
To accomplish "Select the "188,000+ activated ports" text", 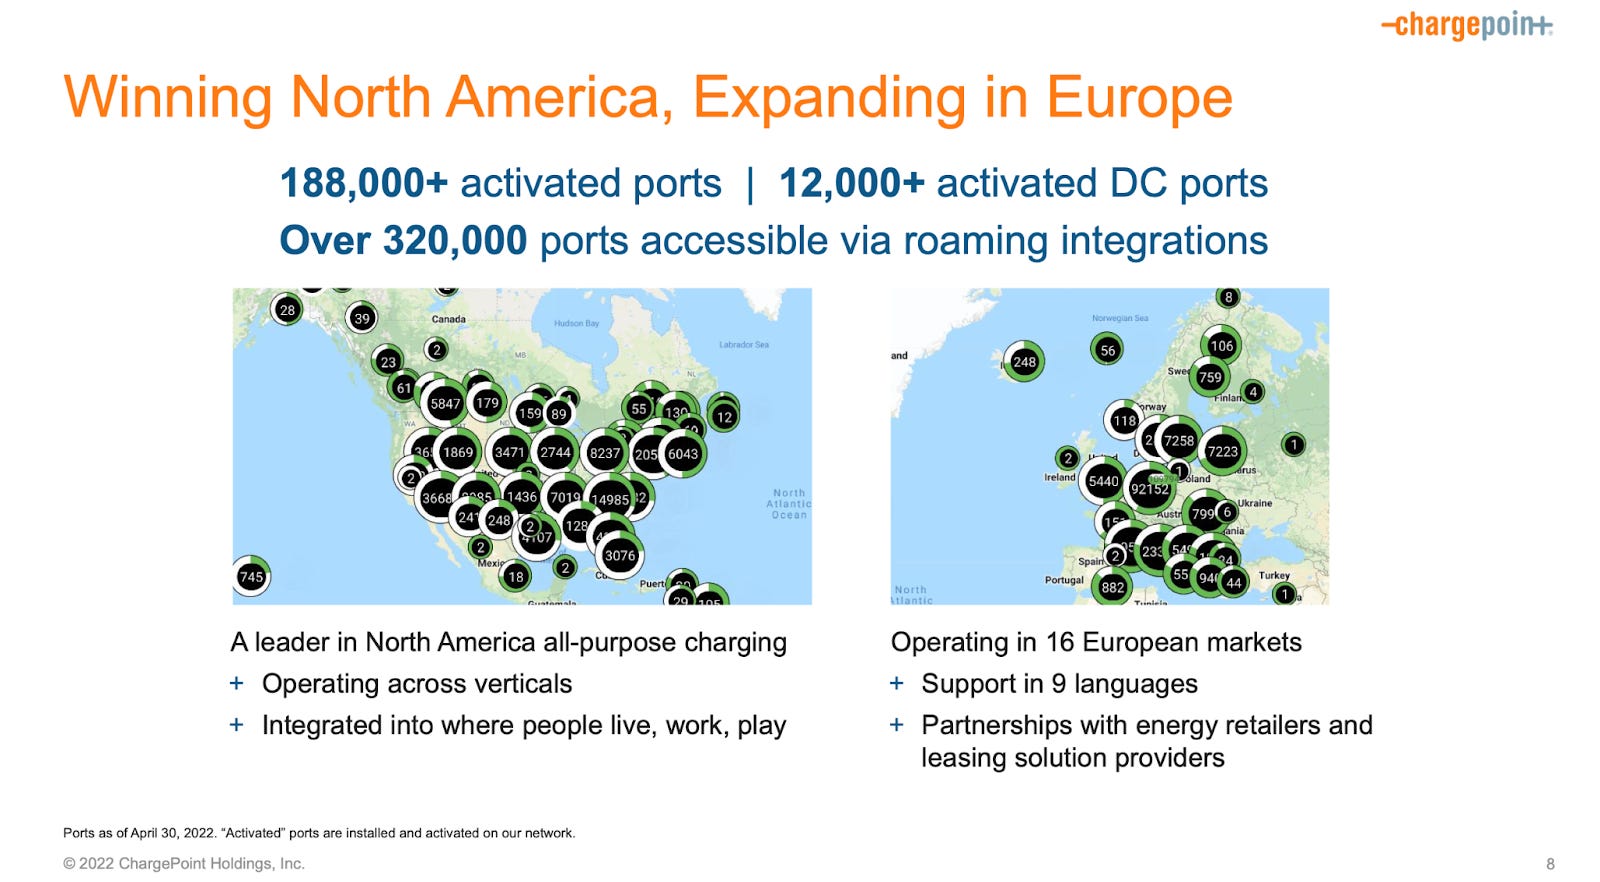I will (500, 183).
